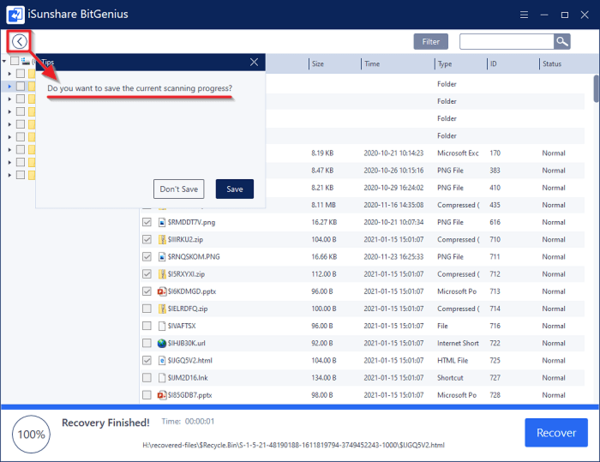
Task: Click the Save button in dialog
Action: 235,189
